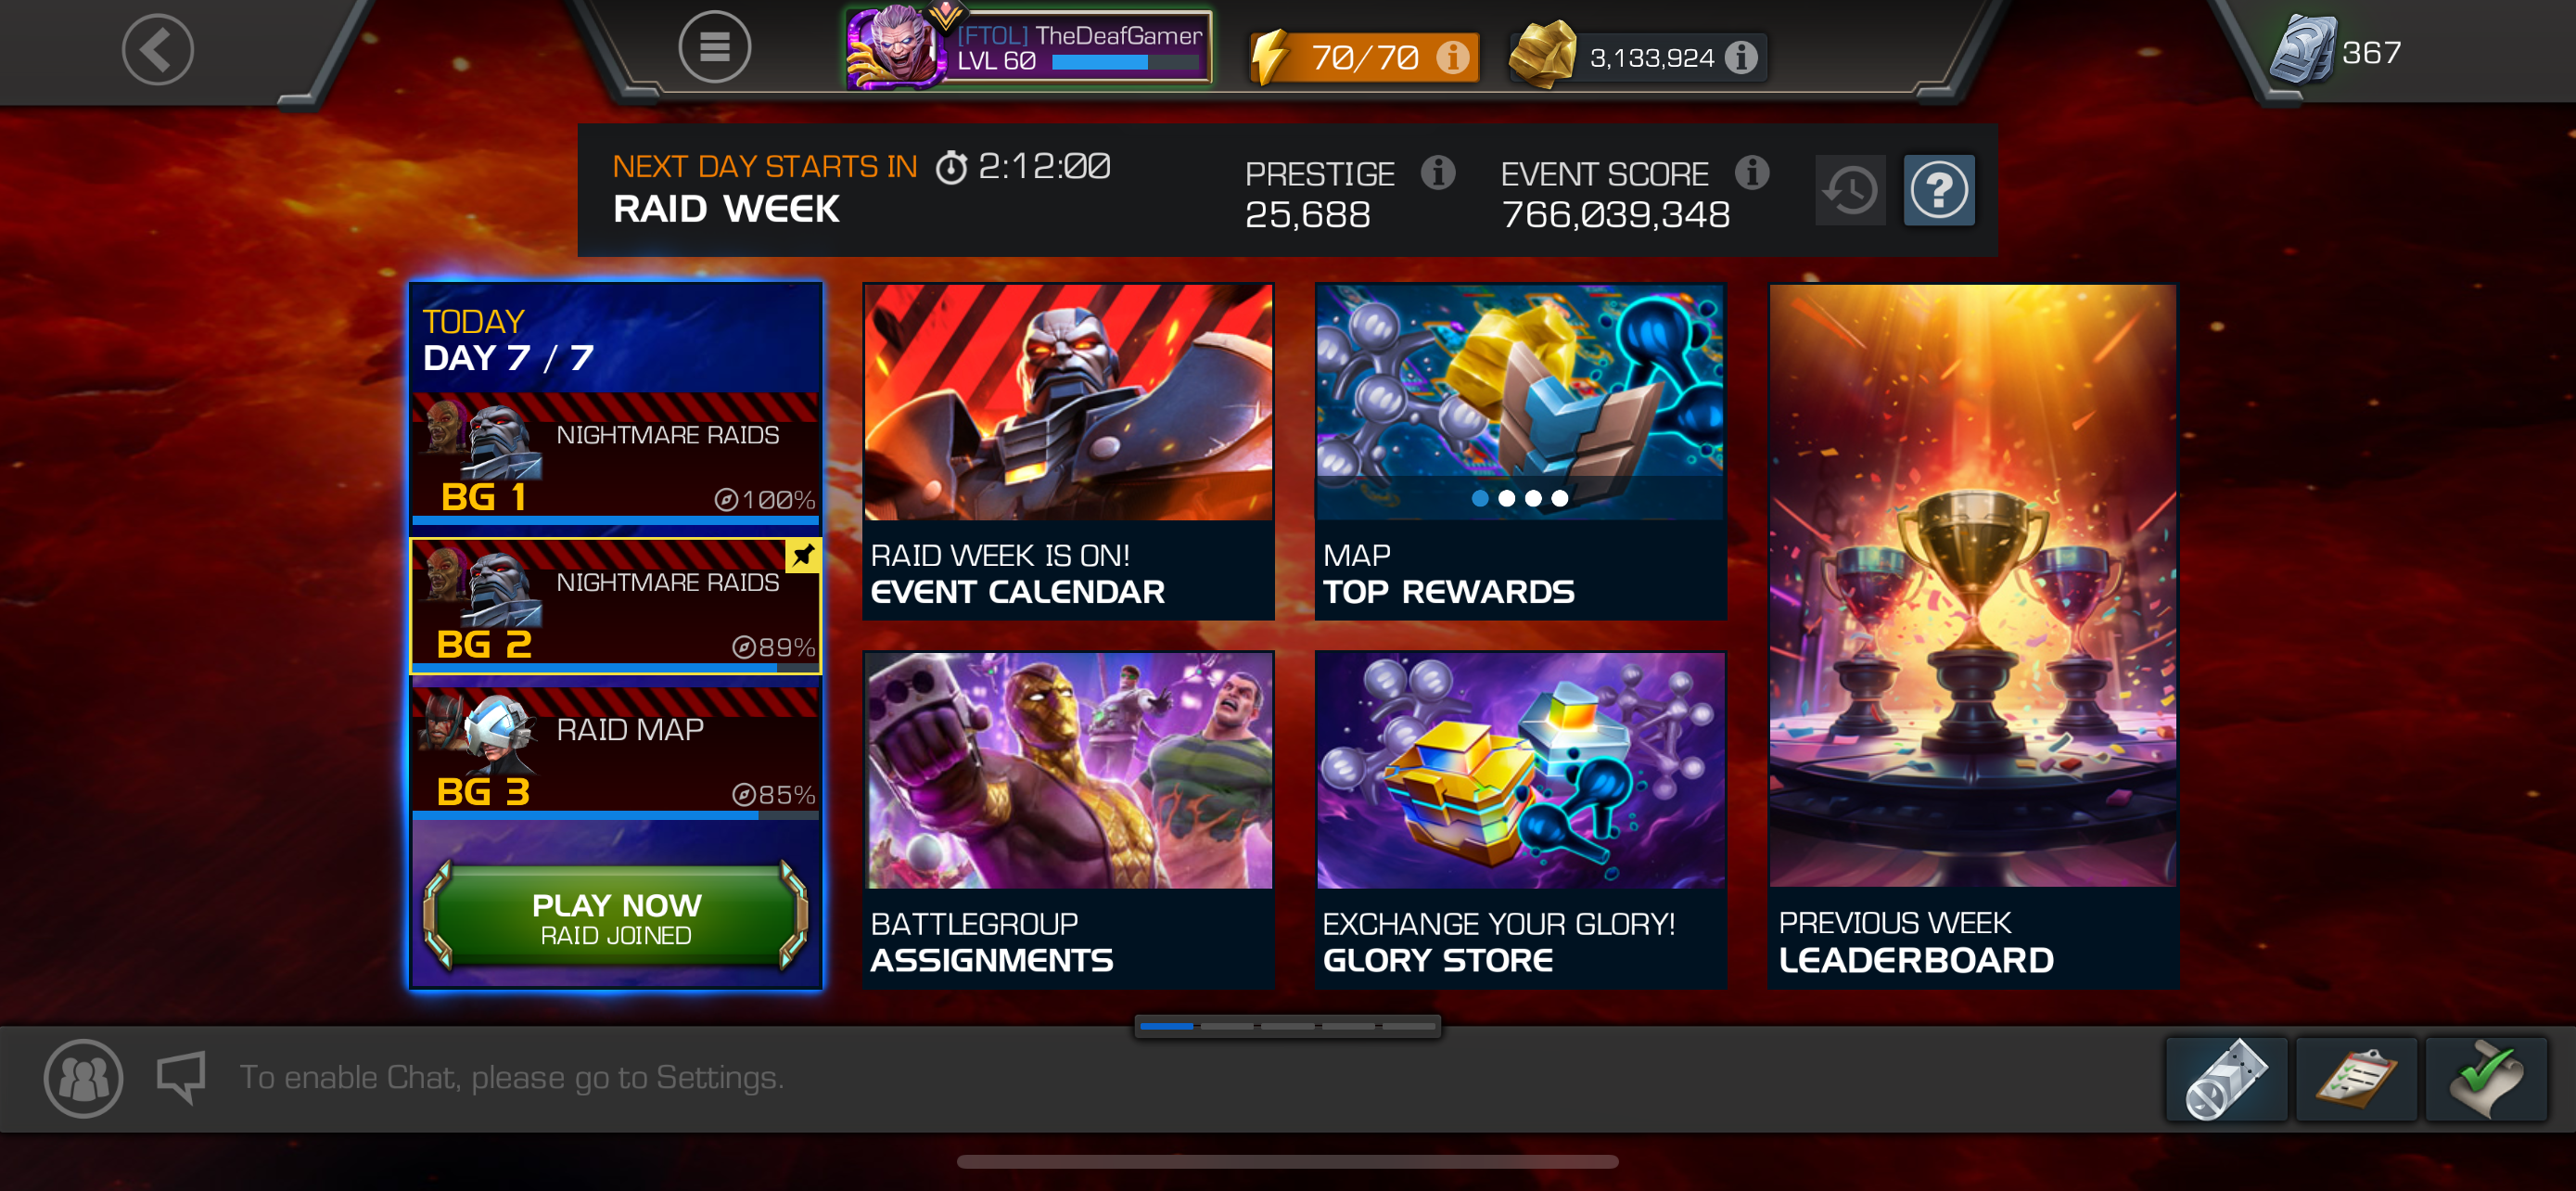Open the no-items canister icon
The image size is (2576, 1191).
click(2226, 1079)
